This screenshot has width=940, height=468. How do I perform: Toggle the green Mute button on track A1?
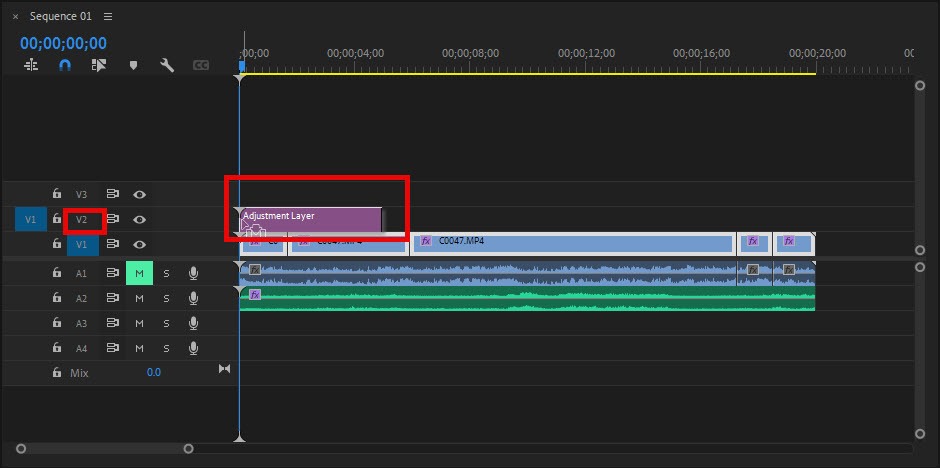pos(139,273)
